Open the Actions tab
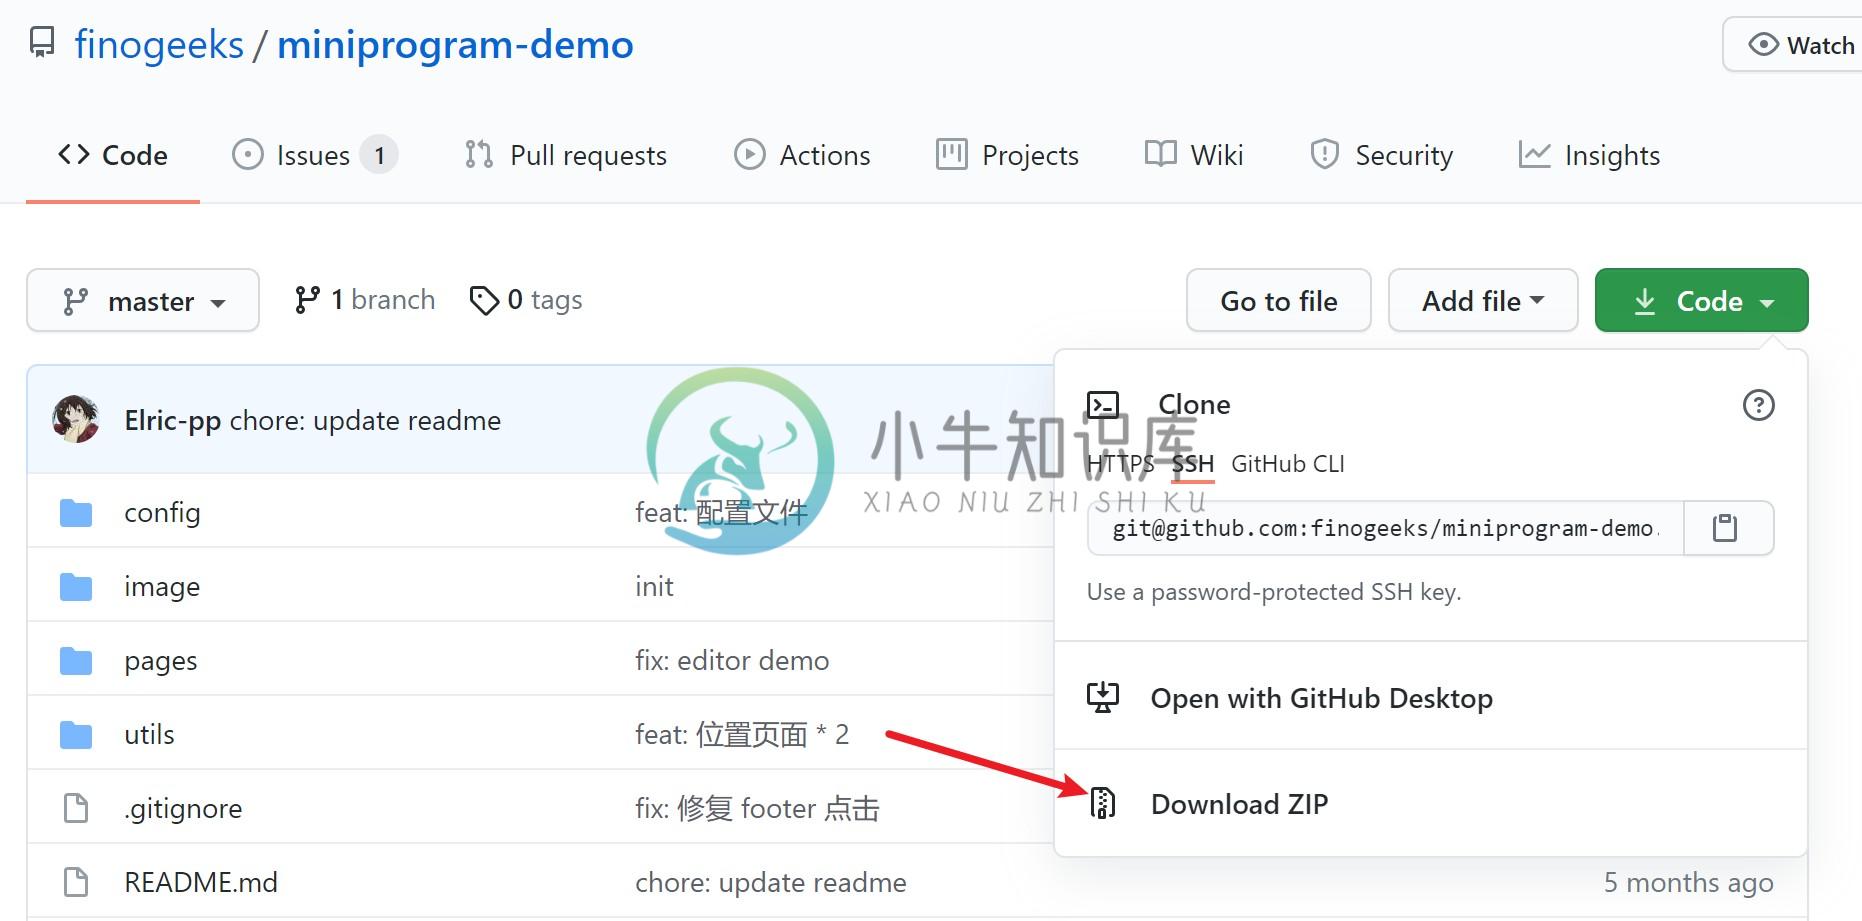This screenshot has width=1862, height=921. (x=802, y=155)
